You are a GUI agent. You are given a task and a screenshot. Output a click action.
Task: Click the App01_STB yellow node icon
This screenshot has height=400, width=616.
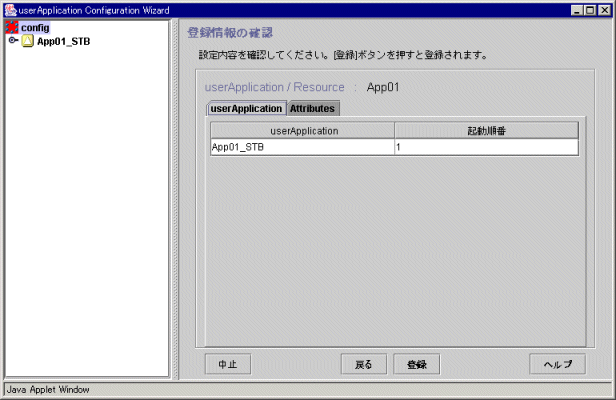coord(28,41)
